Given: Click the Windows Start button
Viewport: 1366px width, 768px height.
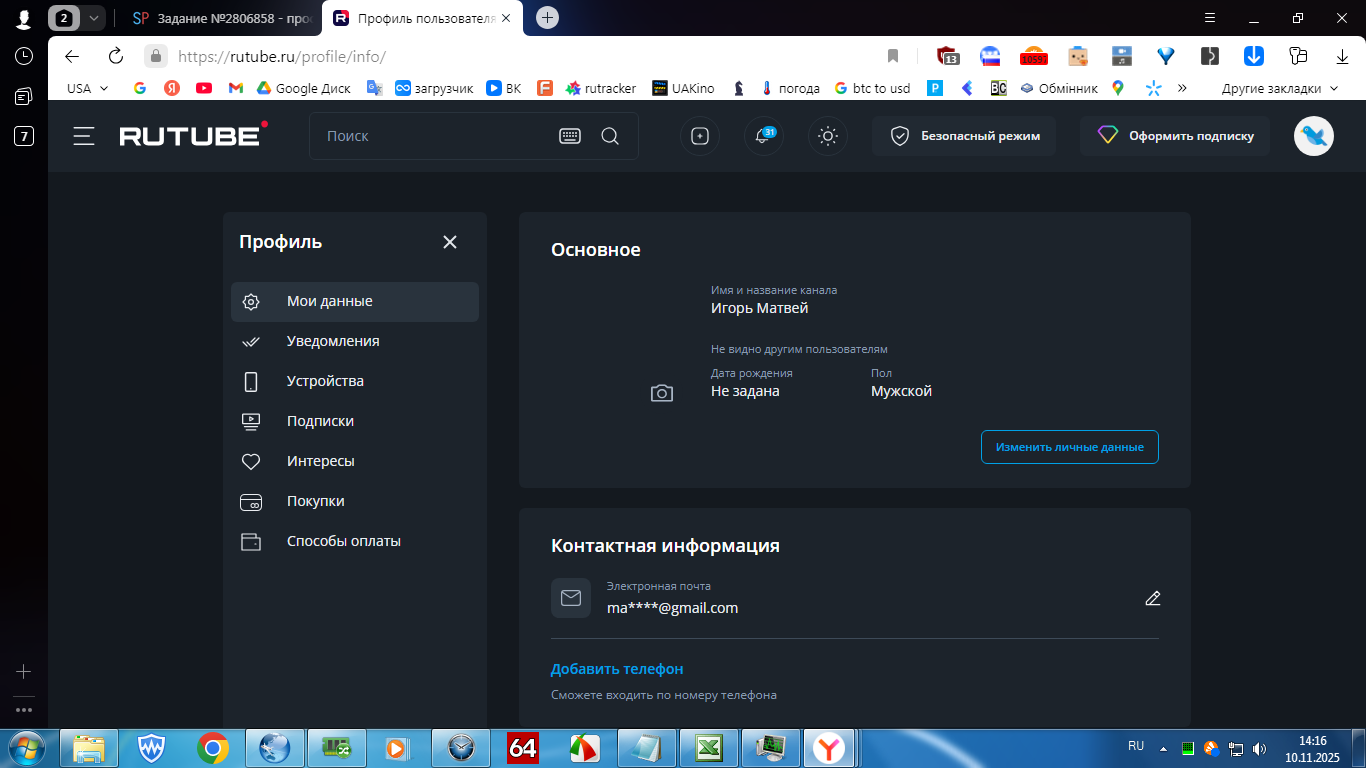Looking at the screenshot, I should 25,747.
